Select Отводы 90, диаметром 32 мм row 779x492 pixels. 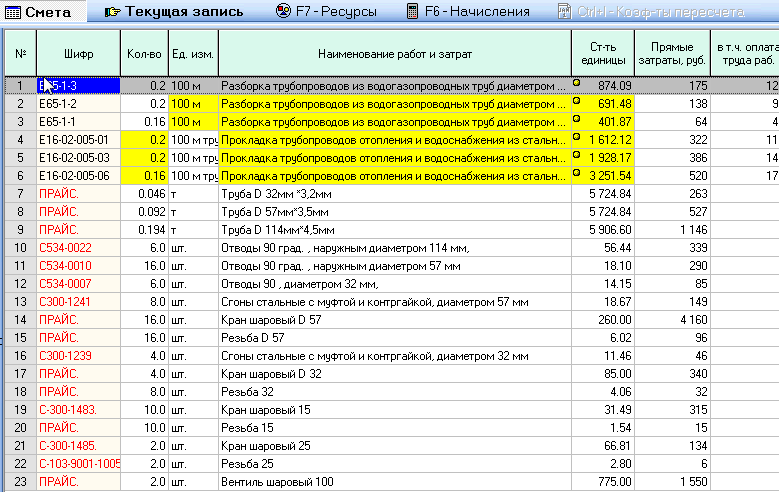point(395,284)
